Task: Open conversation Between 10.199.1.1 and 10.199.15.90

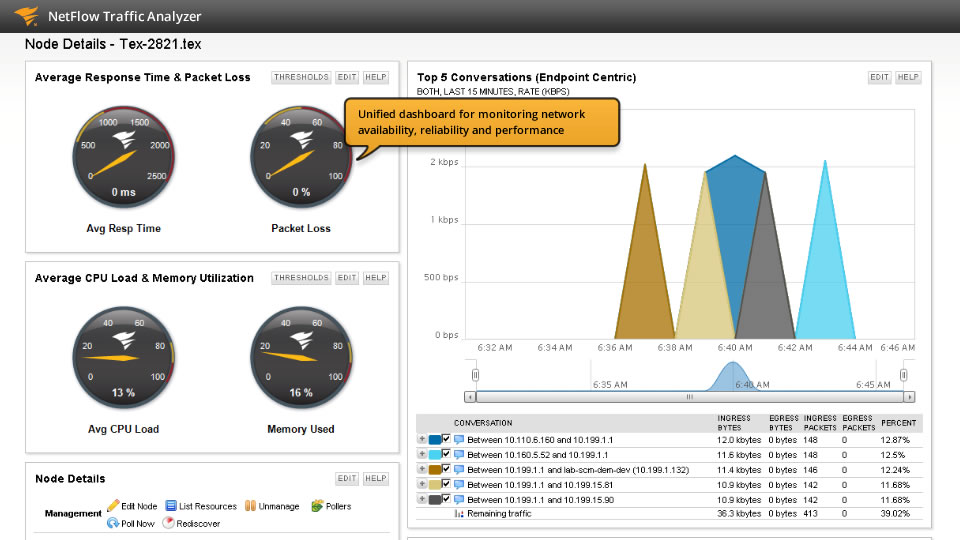Action: pos(541,500)
